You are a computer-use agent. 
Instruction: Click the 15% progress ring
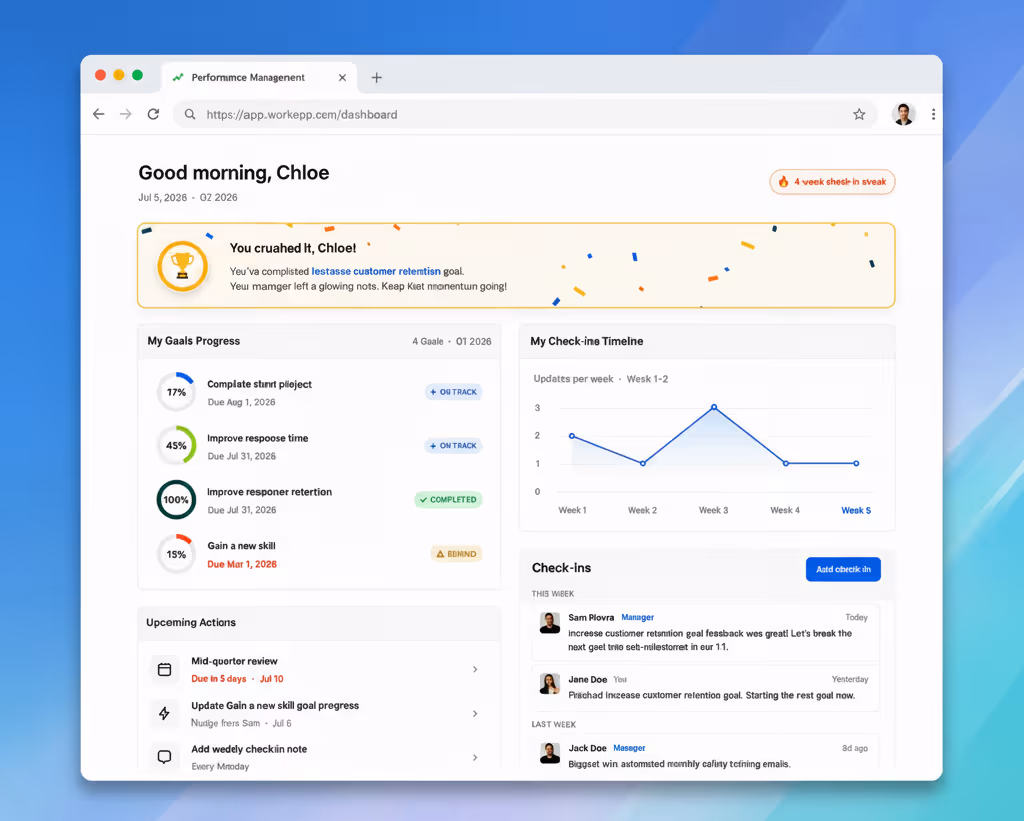[x=176, y=554]
